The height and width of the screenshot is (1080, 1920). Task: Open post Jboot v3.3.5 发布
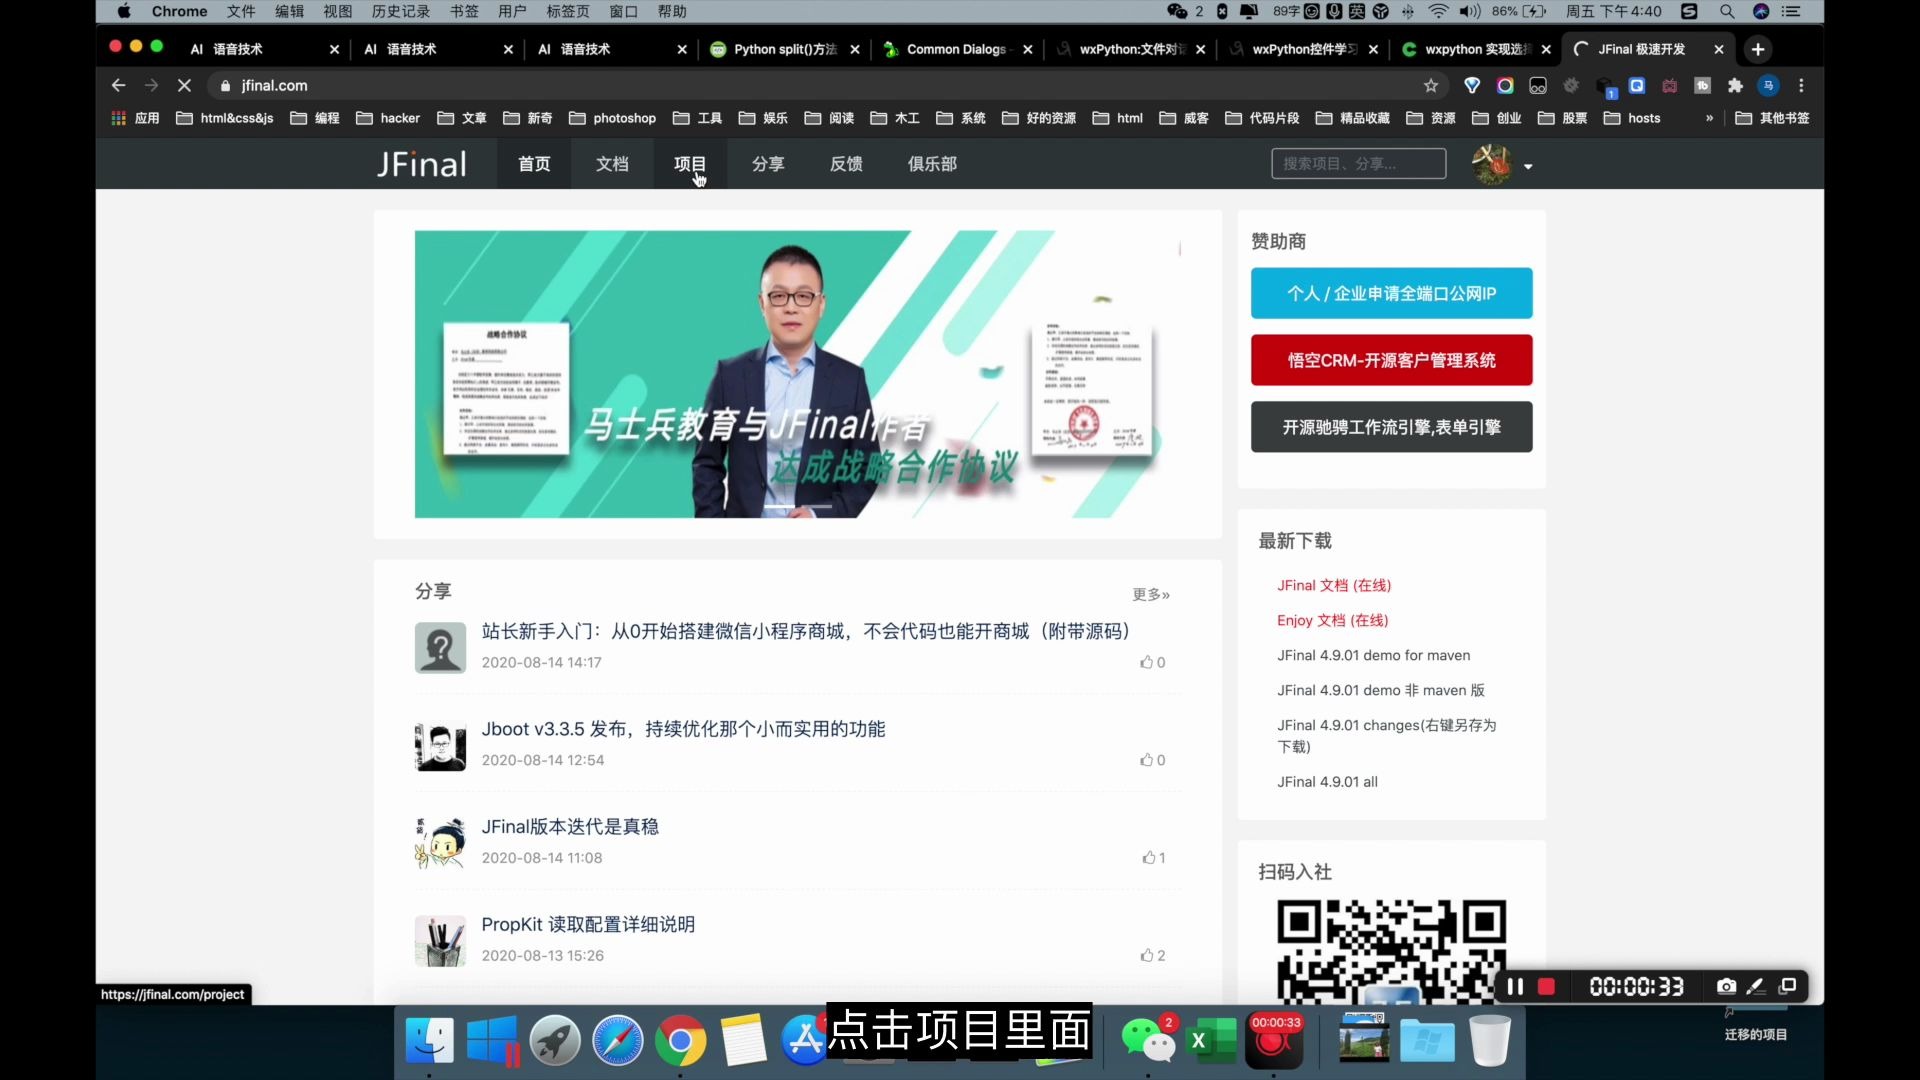point(683,729)
